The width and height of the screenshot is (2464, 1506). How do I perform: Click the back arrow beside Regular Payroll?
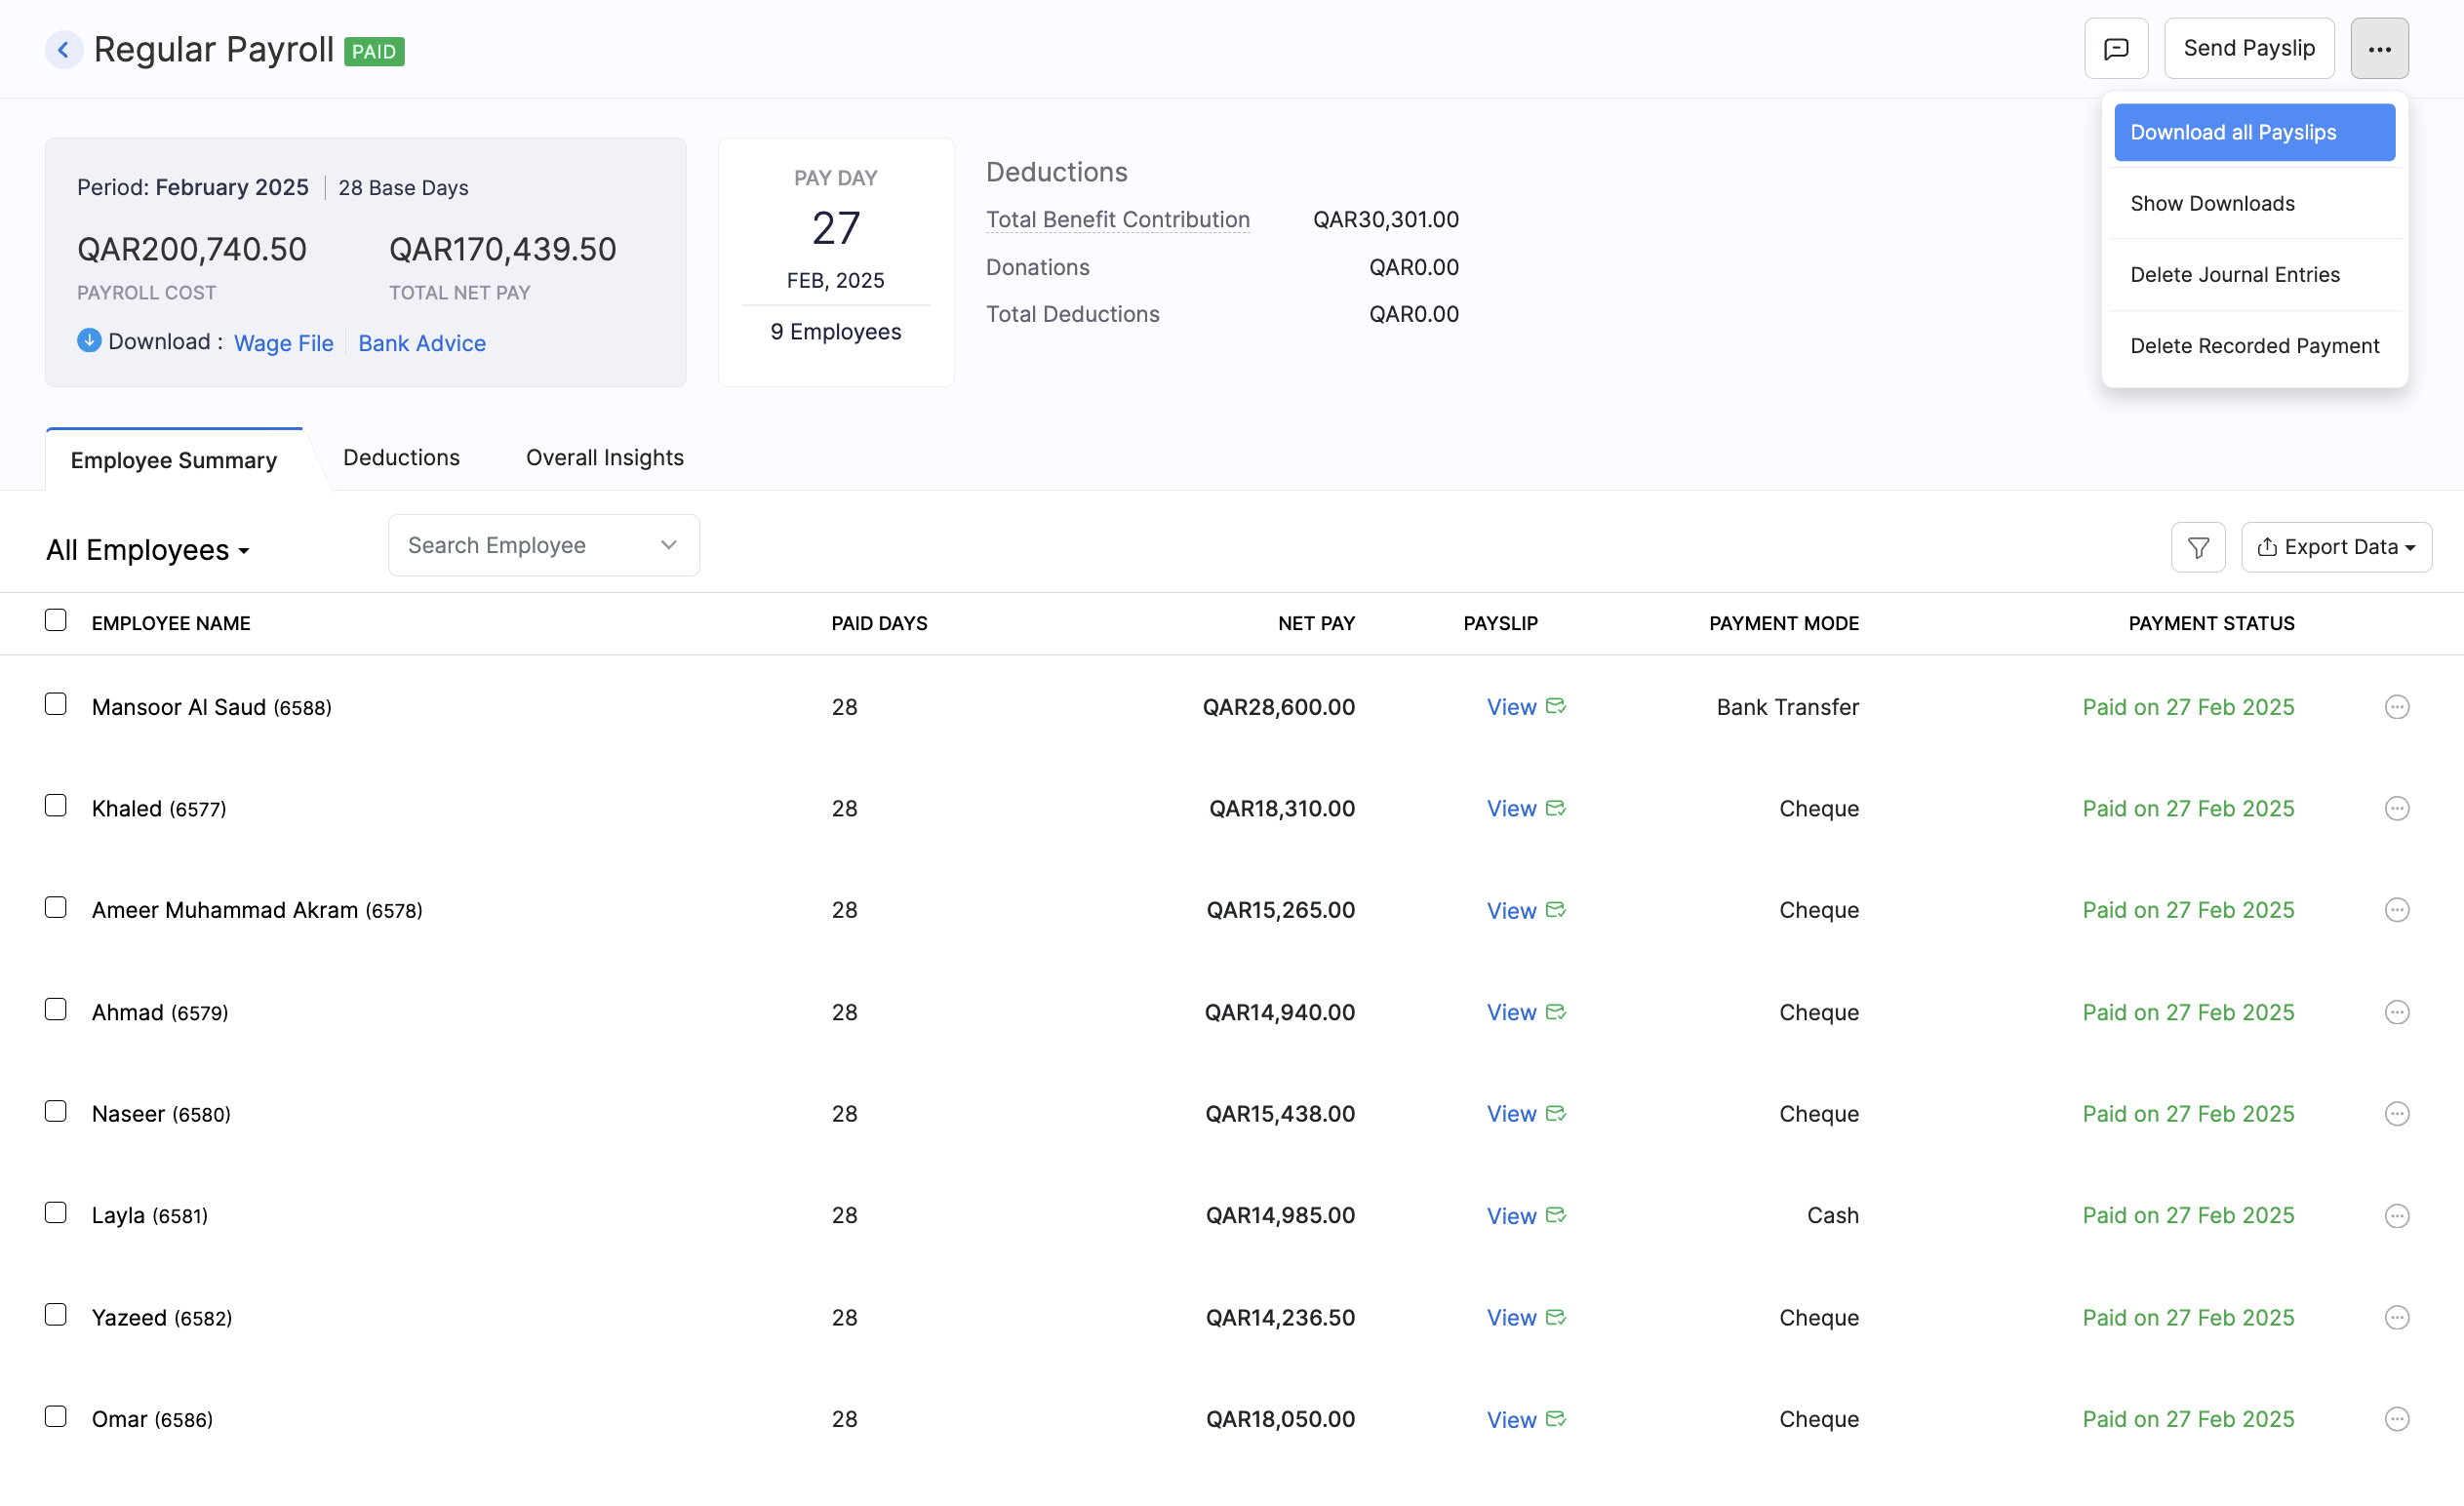[63, 49]
